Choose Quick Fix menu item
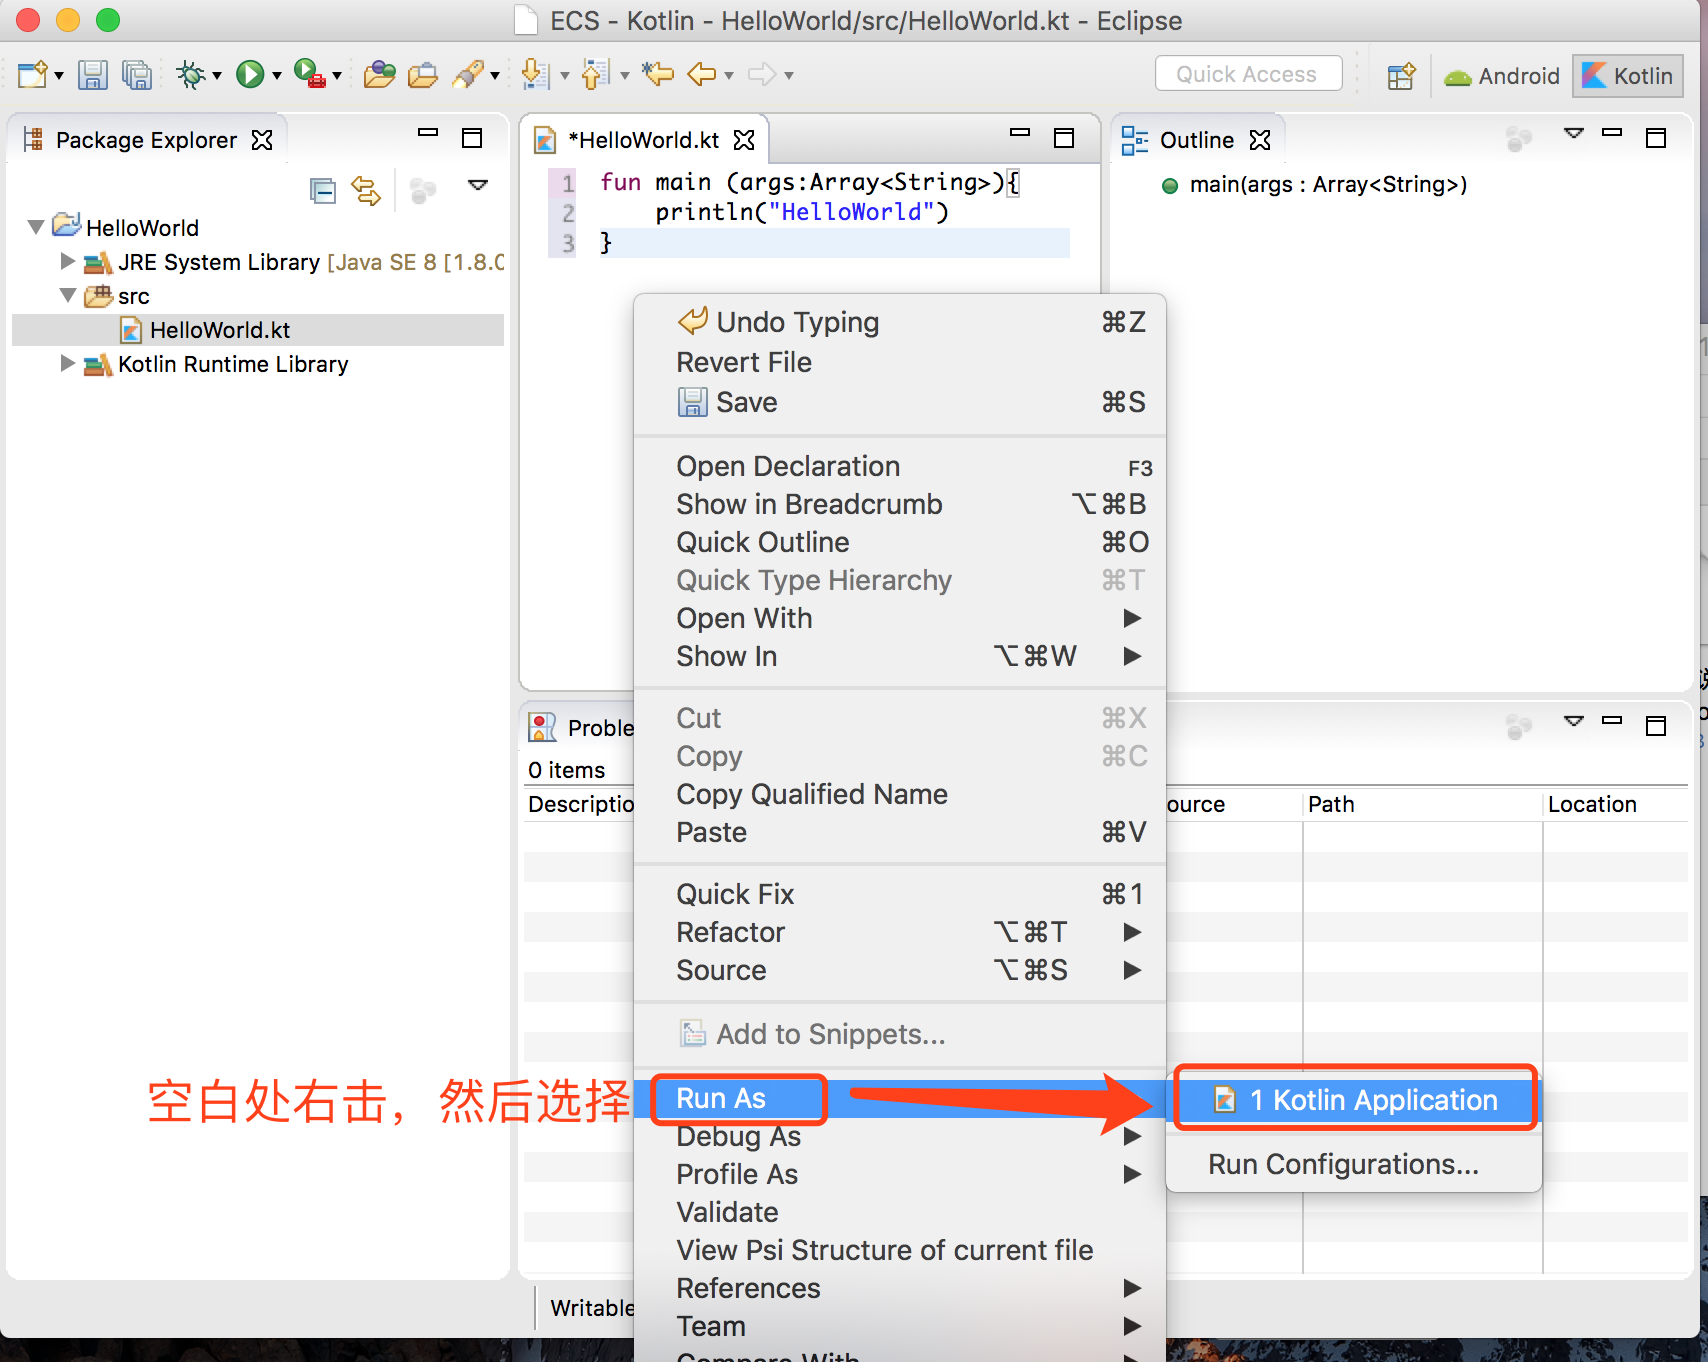The image size is (1708, 1362). tap(900, 894)
